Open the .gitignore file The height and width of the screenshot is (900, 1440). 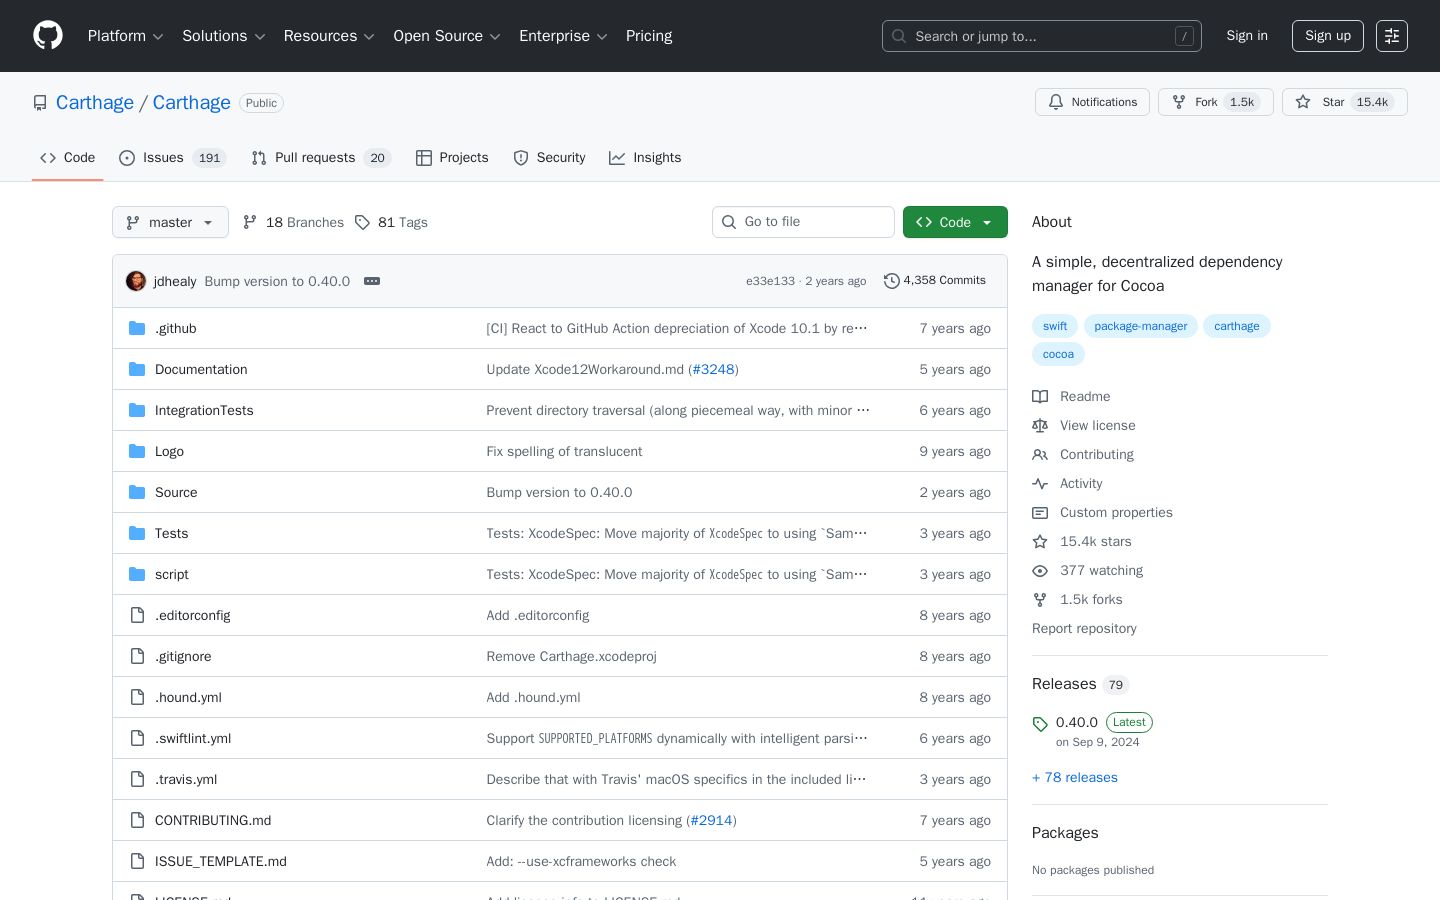point(183,656)
